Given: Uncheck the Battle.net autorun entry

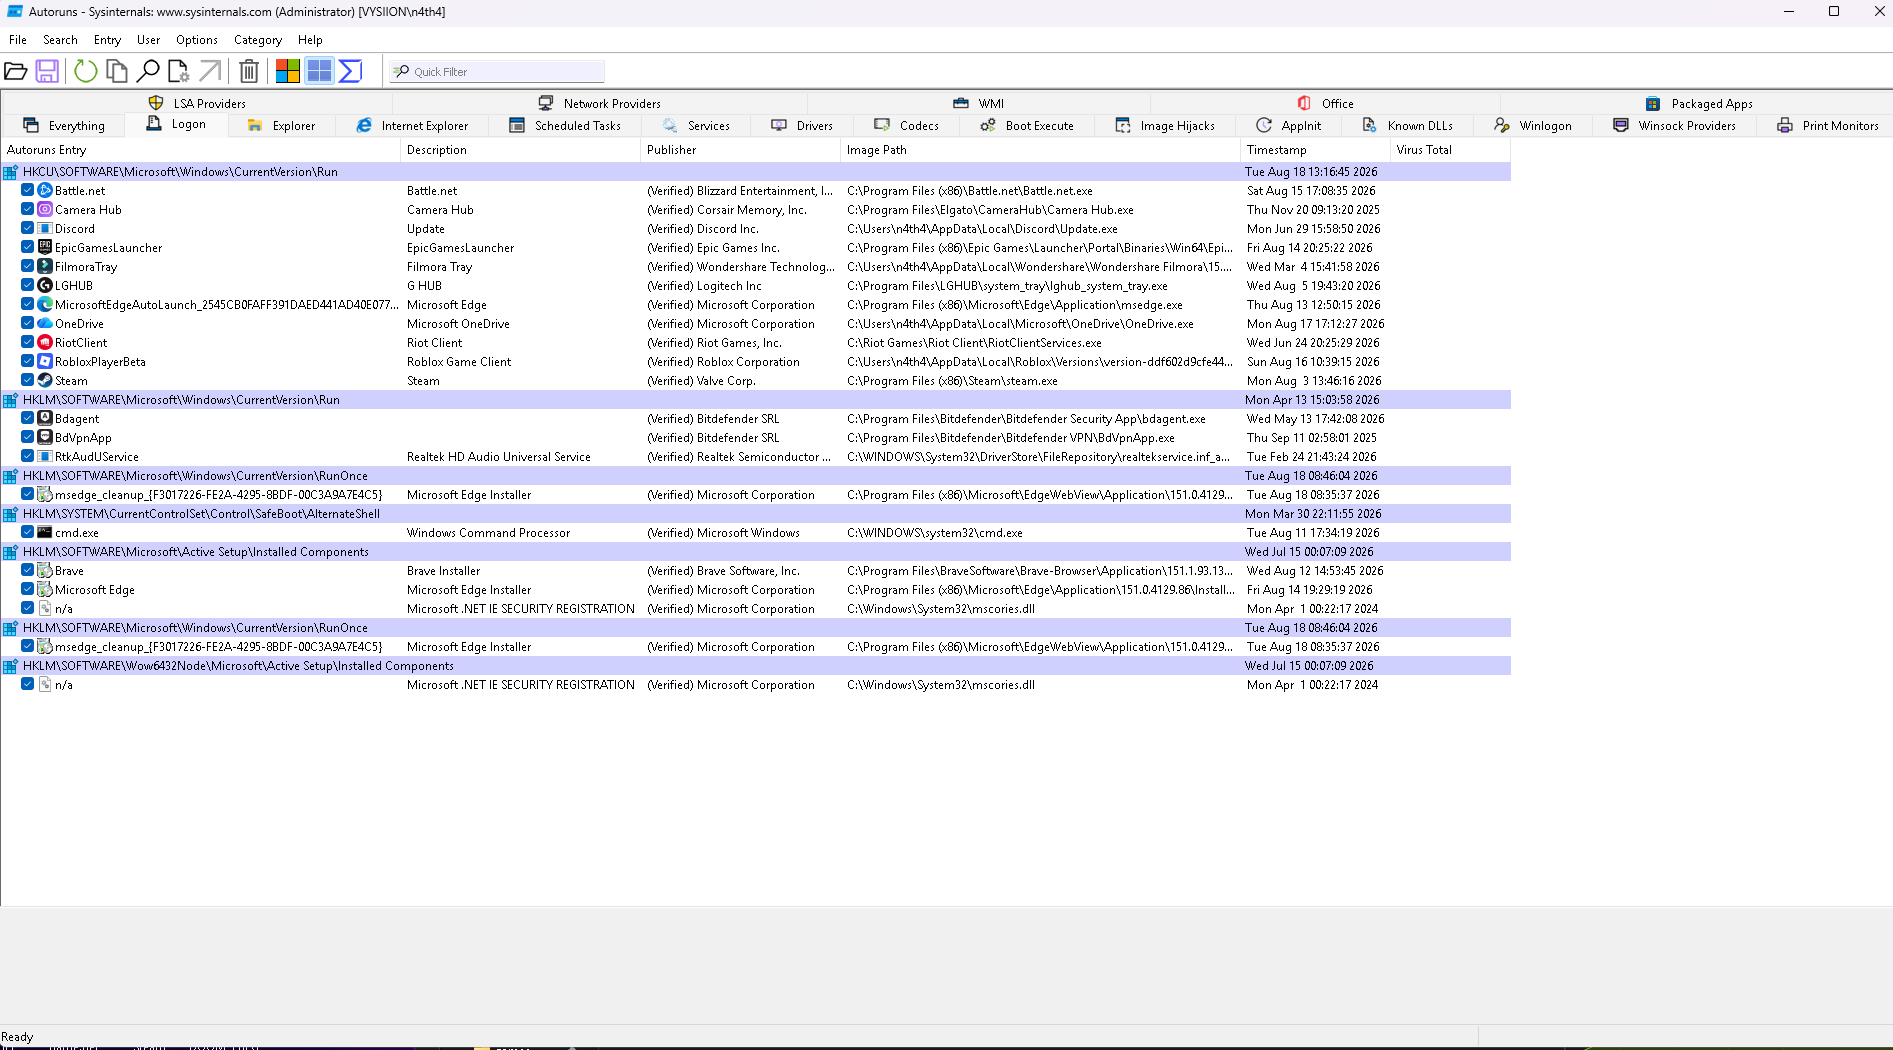Looking at the screenshot, I should (x=28, y=190).
